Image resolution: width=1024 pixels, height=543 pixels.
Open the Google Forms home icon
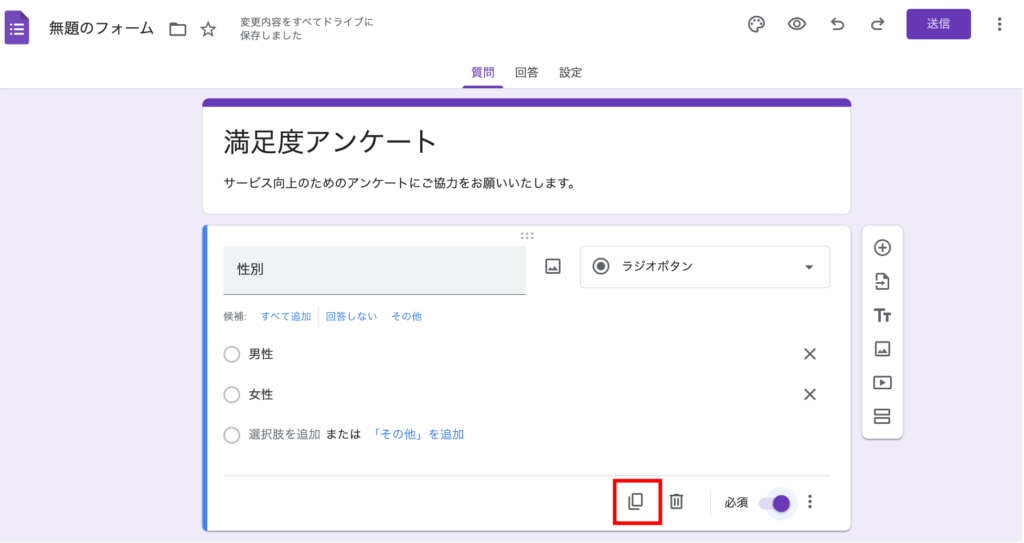[x=17, y=27]
